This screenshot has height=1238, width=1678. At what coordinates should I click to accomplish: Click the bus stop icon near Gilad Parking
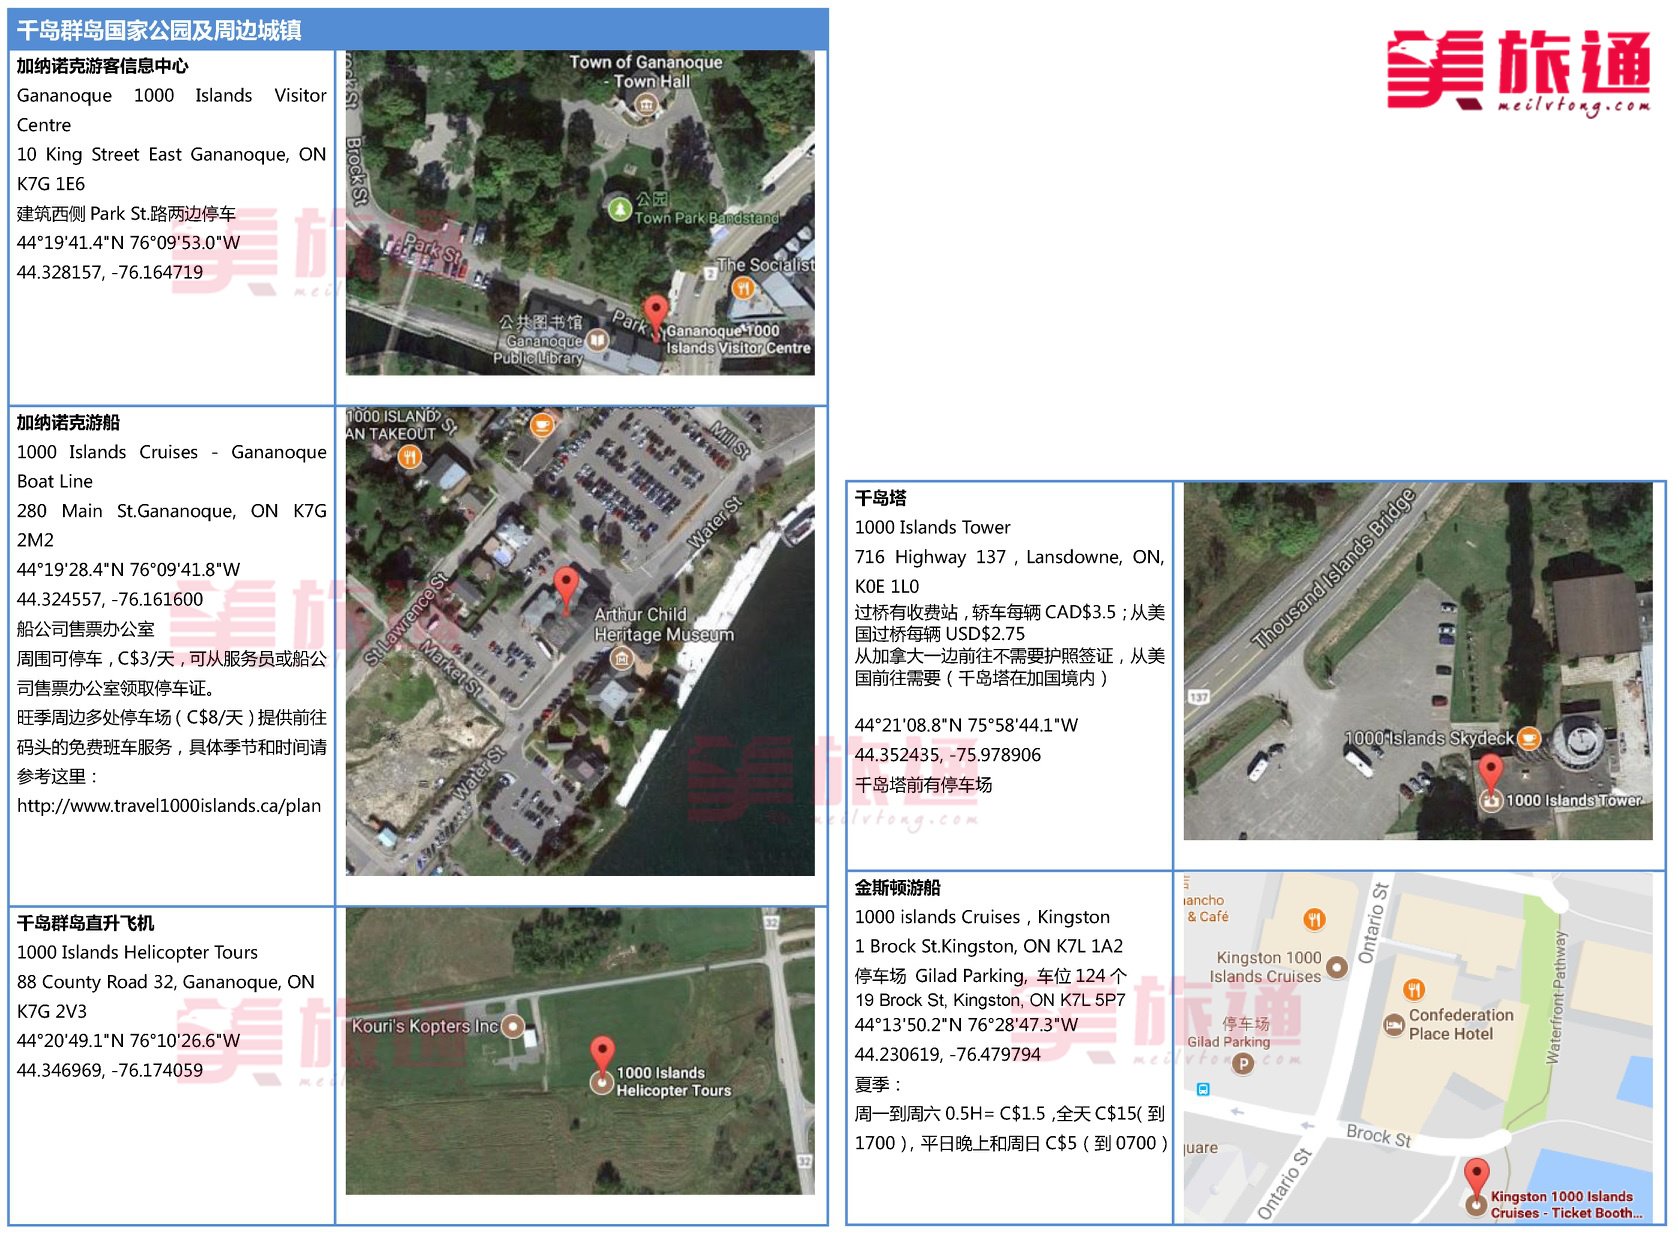1203,1089
